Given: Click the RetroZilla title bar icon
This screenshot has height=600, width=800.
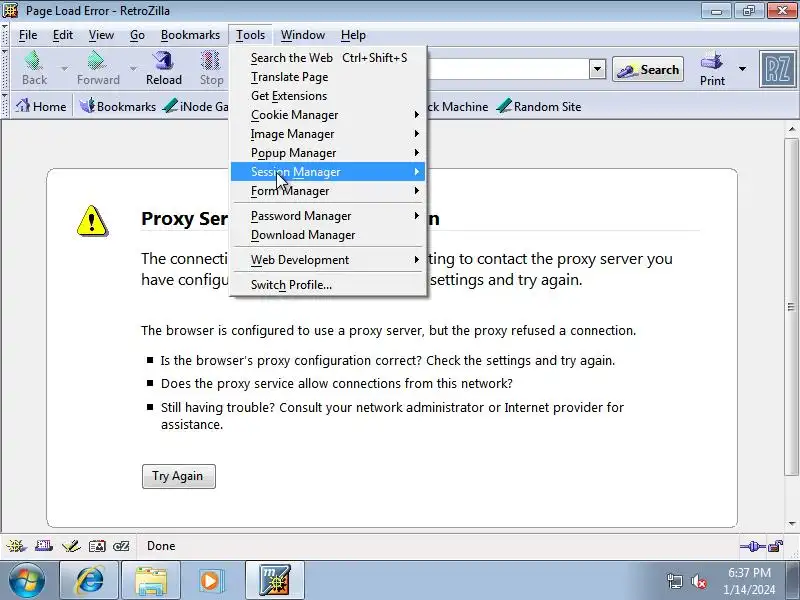Looking at the screenshot, I should [11, 10].
